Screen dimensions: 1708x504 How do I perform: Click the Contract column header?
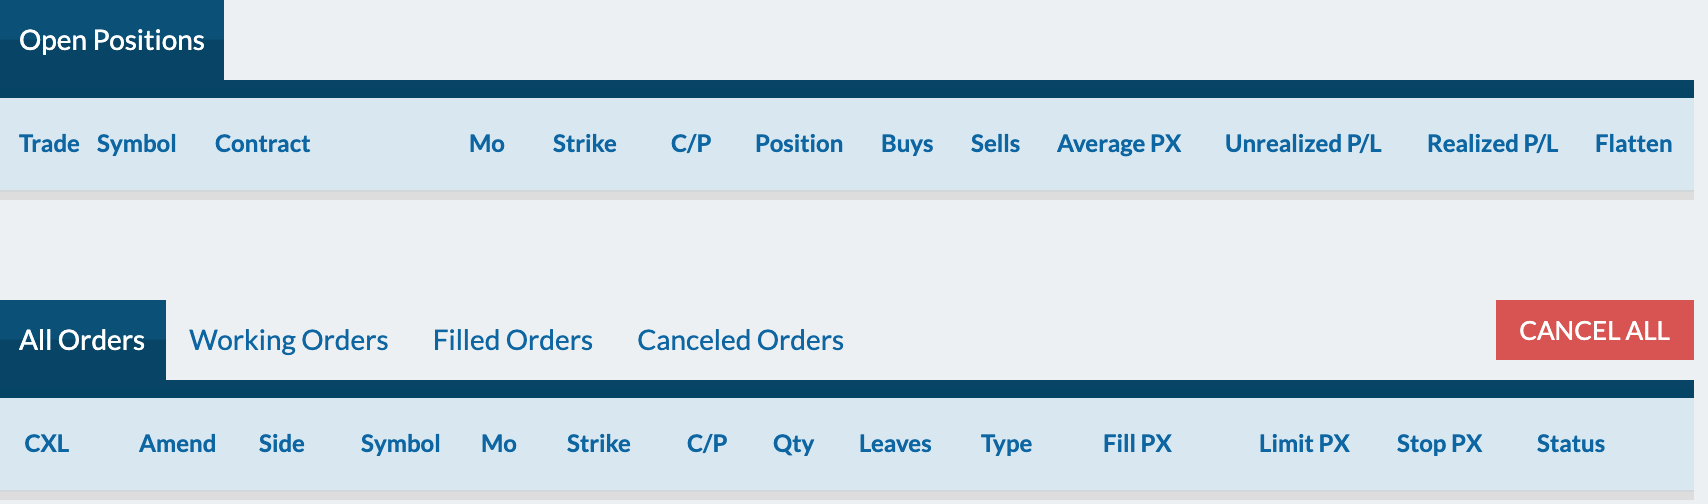tap(262, 144)
